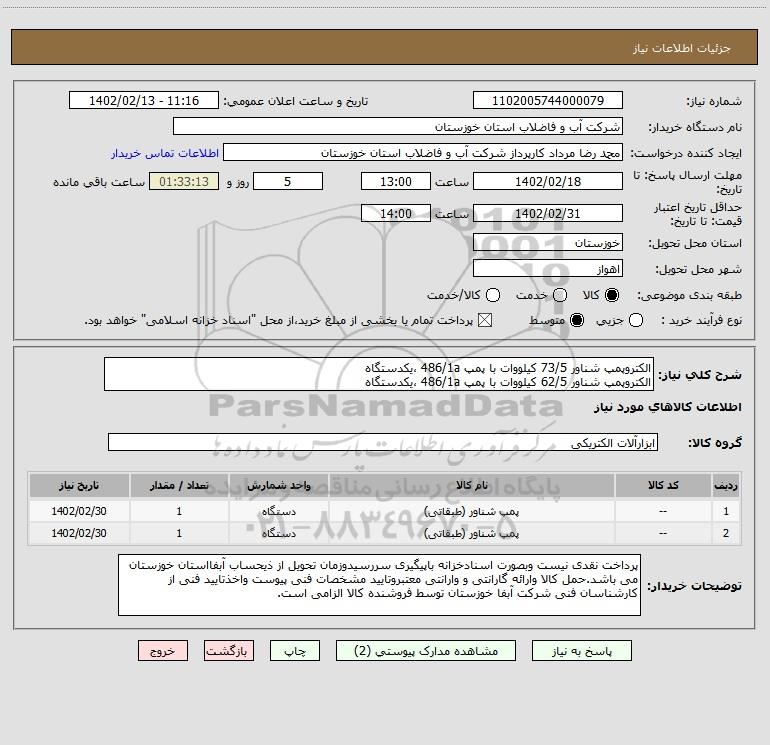Click the چاپ print button
770x745 pixels.
(x=295, y=651)
